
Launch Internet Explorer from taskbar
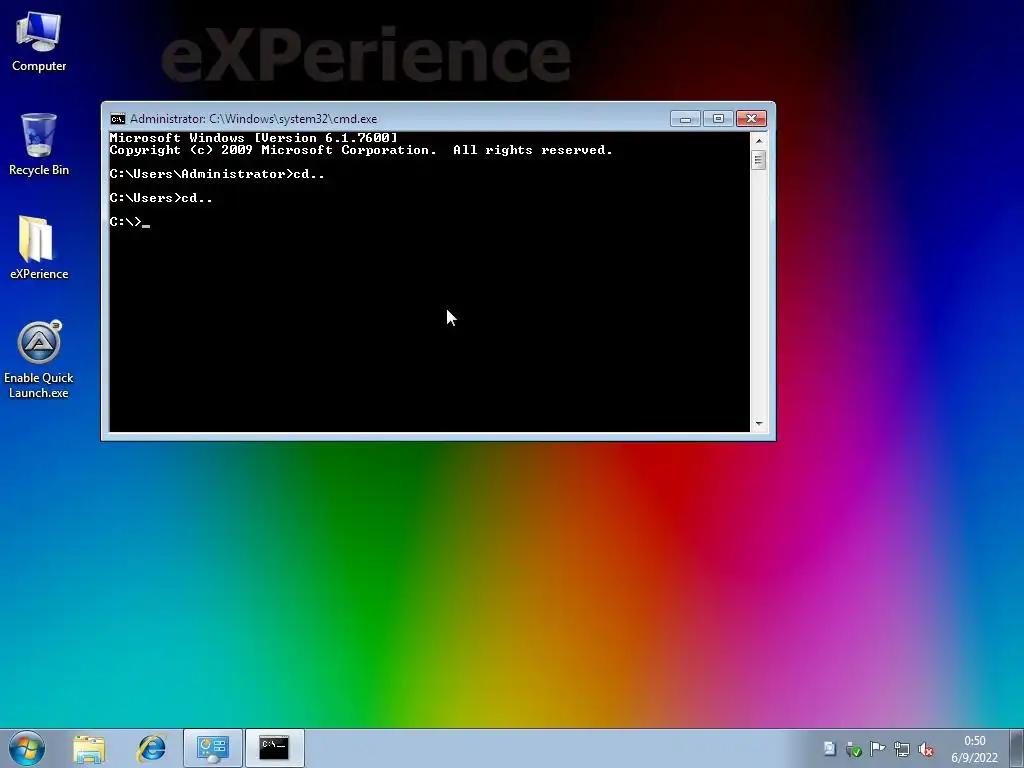coord(151,748)
